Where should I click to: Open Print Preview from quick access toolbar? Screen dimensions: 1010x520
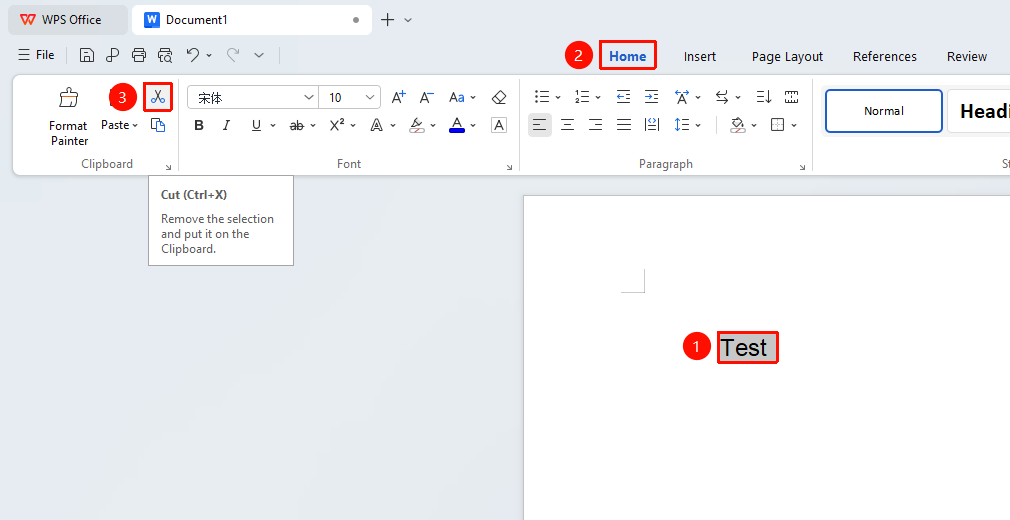165,55
